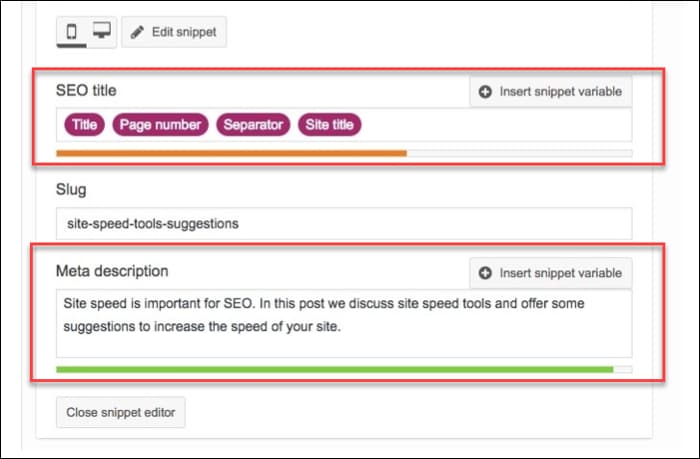Select the Title snippet variable tag

pos(83,125)
